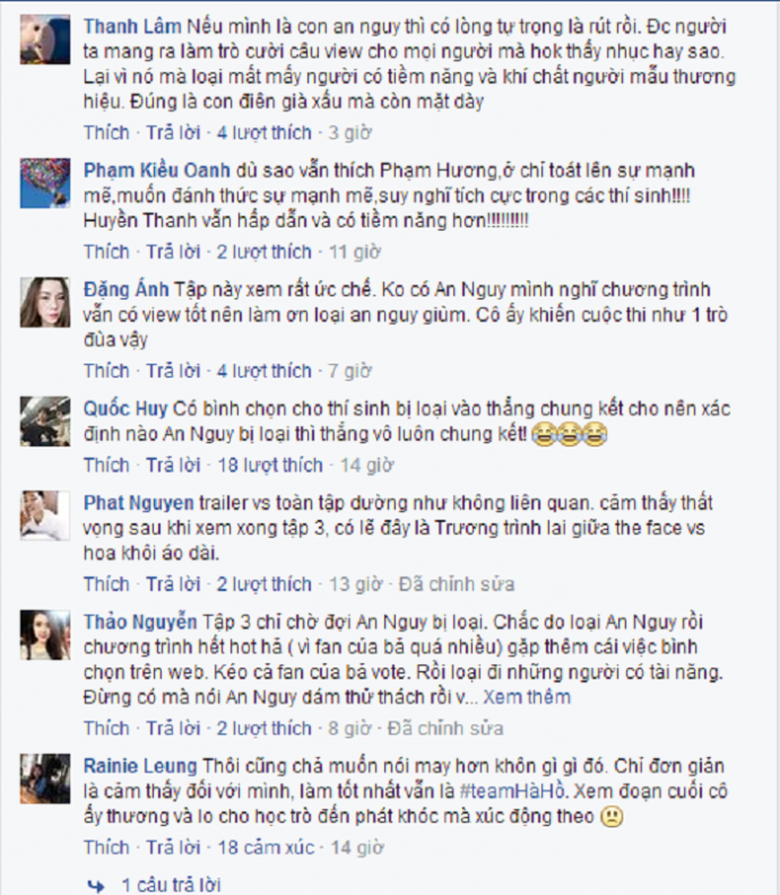Like Thanh Lâm's comment with Thích
Screen dimensions: 780x895
pos(107,132)
